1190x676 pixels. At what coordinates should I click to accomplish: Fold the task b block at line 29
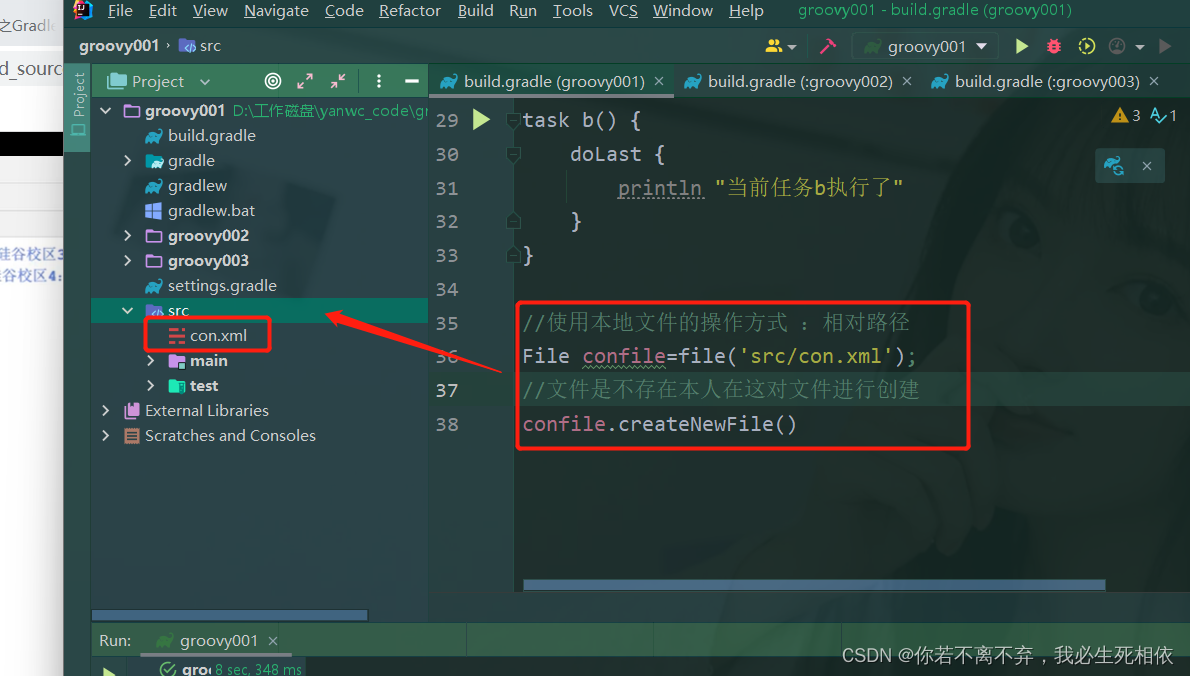click(x=513, y=120)
